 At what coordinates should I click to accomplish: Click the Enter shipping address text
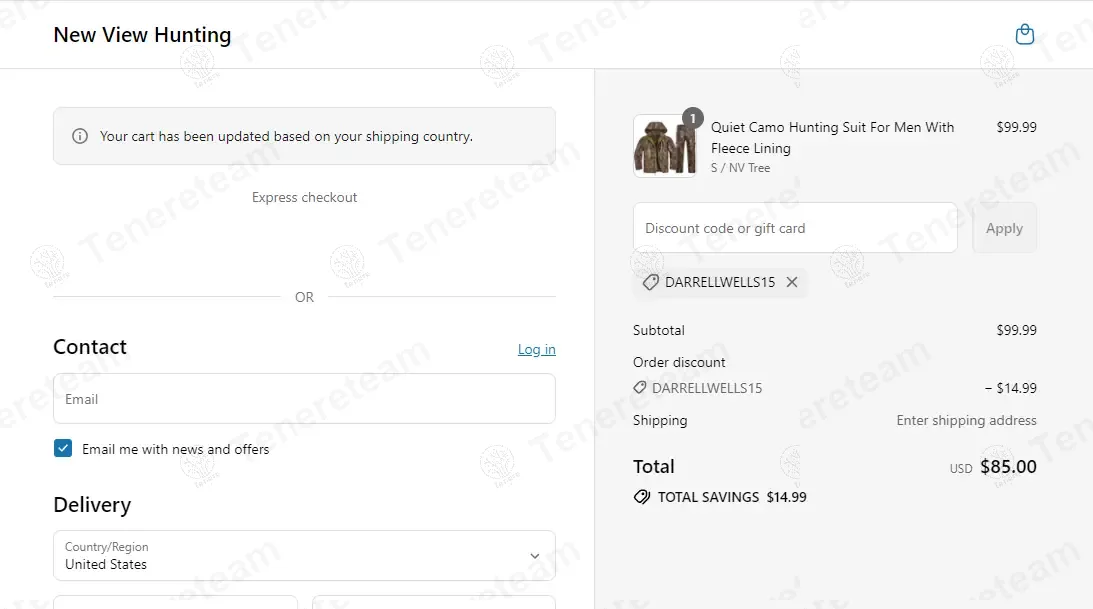click(966, 420)
